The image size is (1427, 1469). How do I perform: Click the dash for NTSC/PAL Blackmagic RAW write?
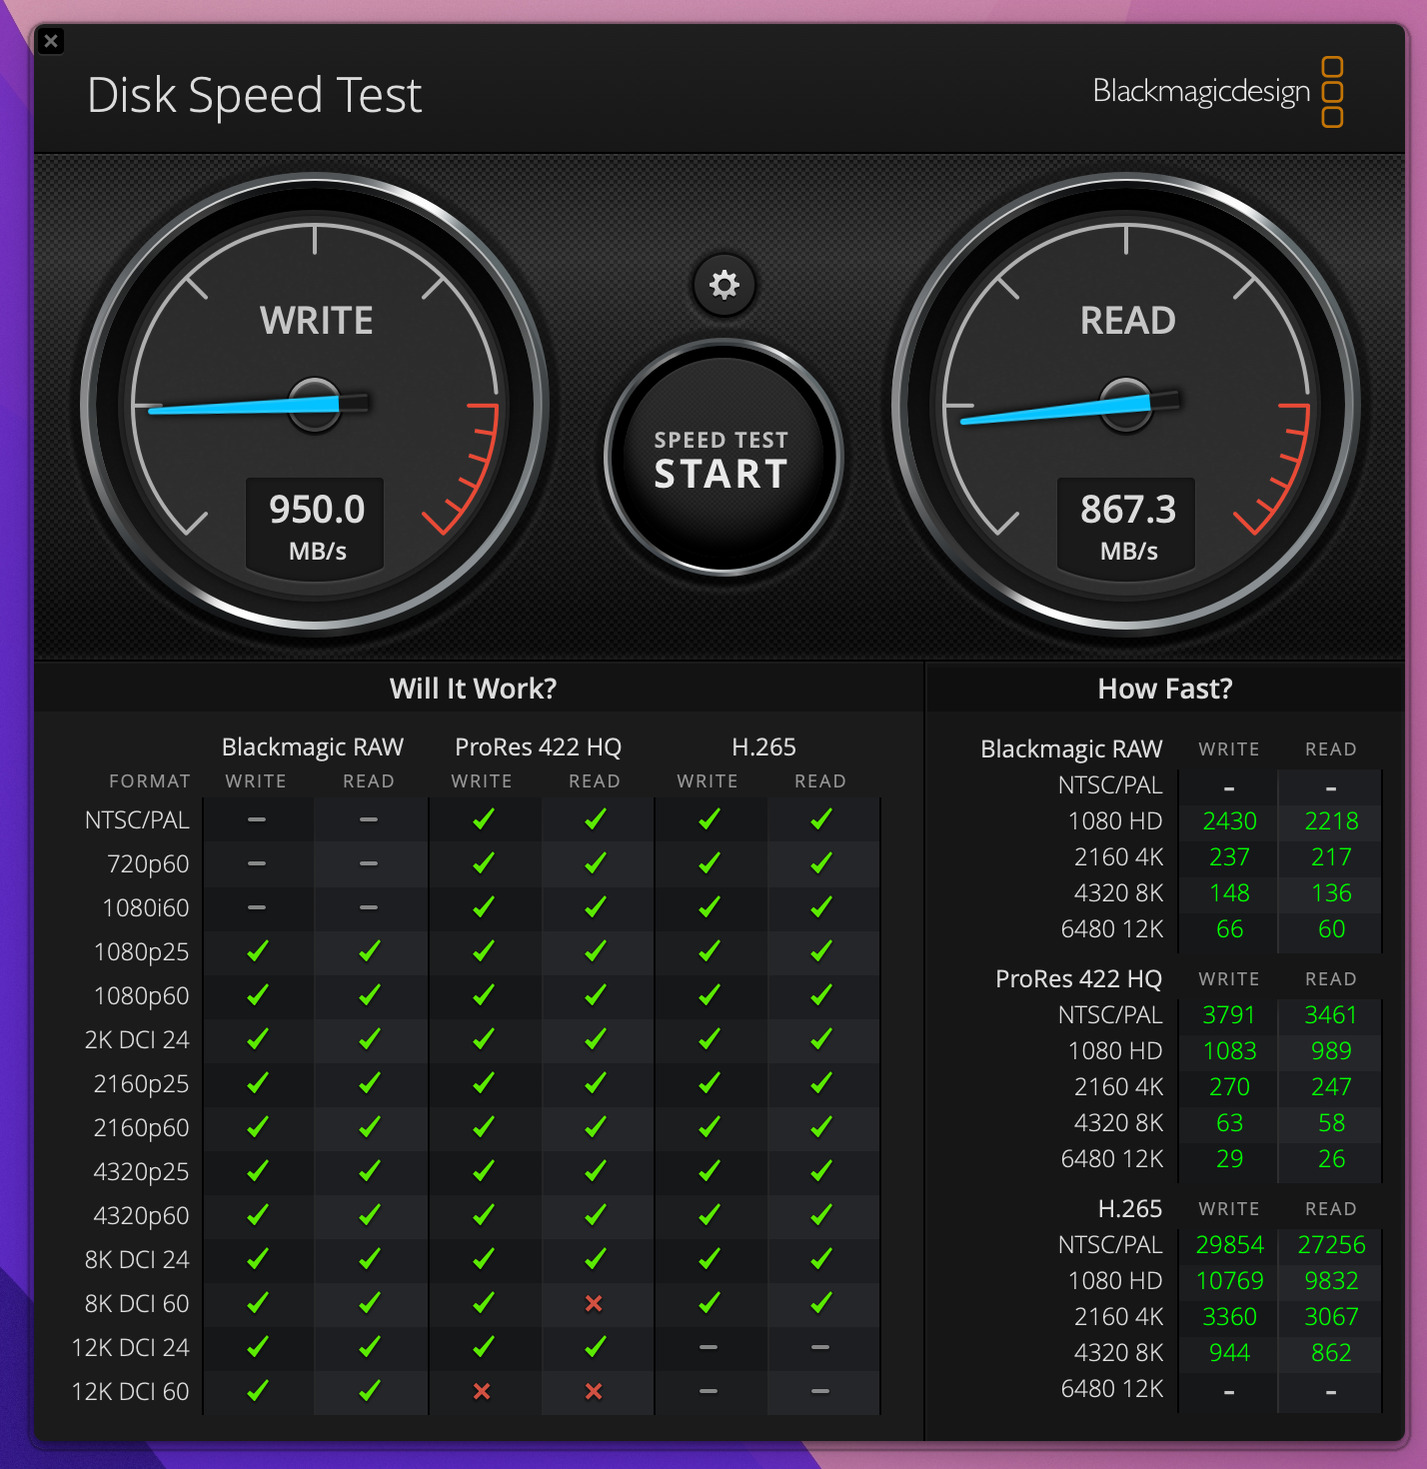pyautogui.click(x=257, y=820)
